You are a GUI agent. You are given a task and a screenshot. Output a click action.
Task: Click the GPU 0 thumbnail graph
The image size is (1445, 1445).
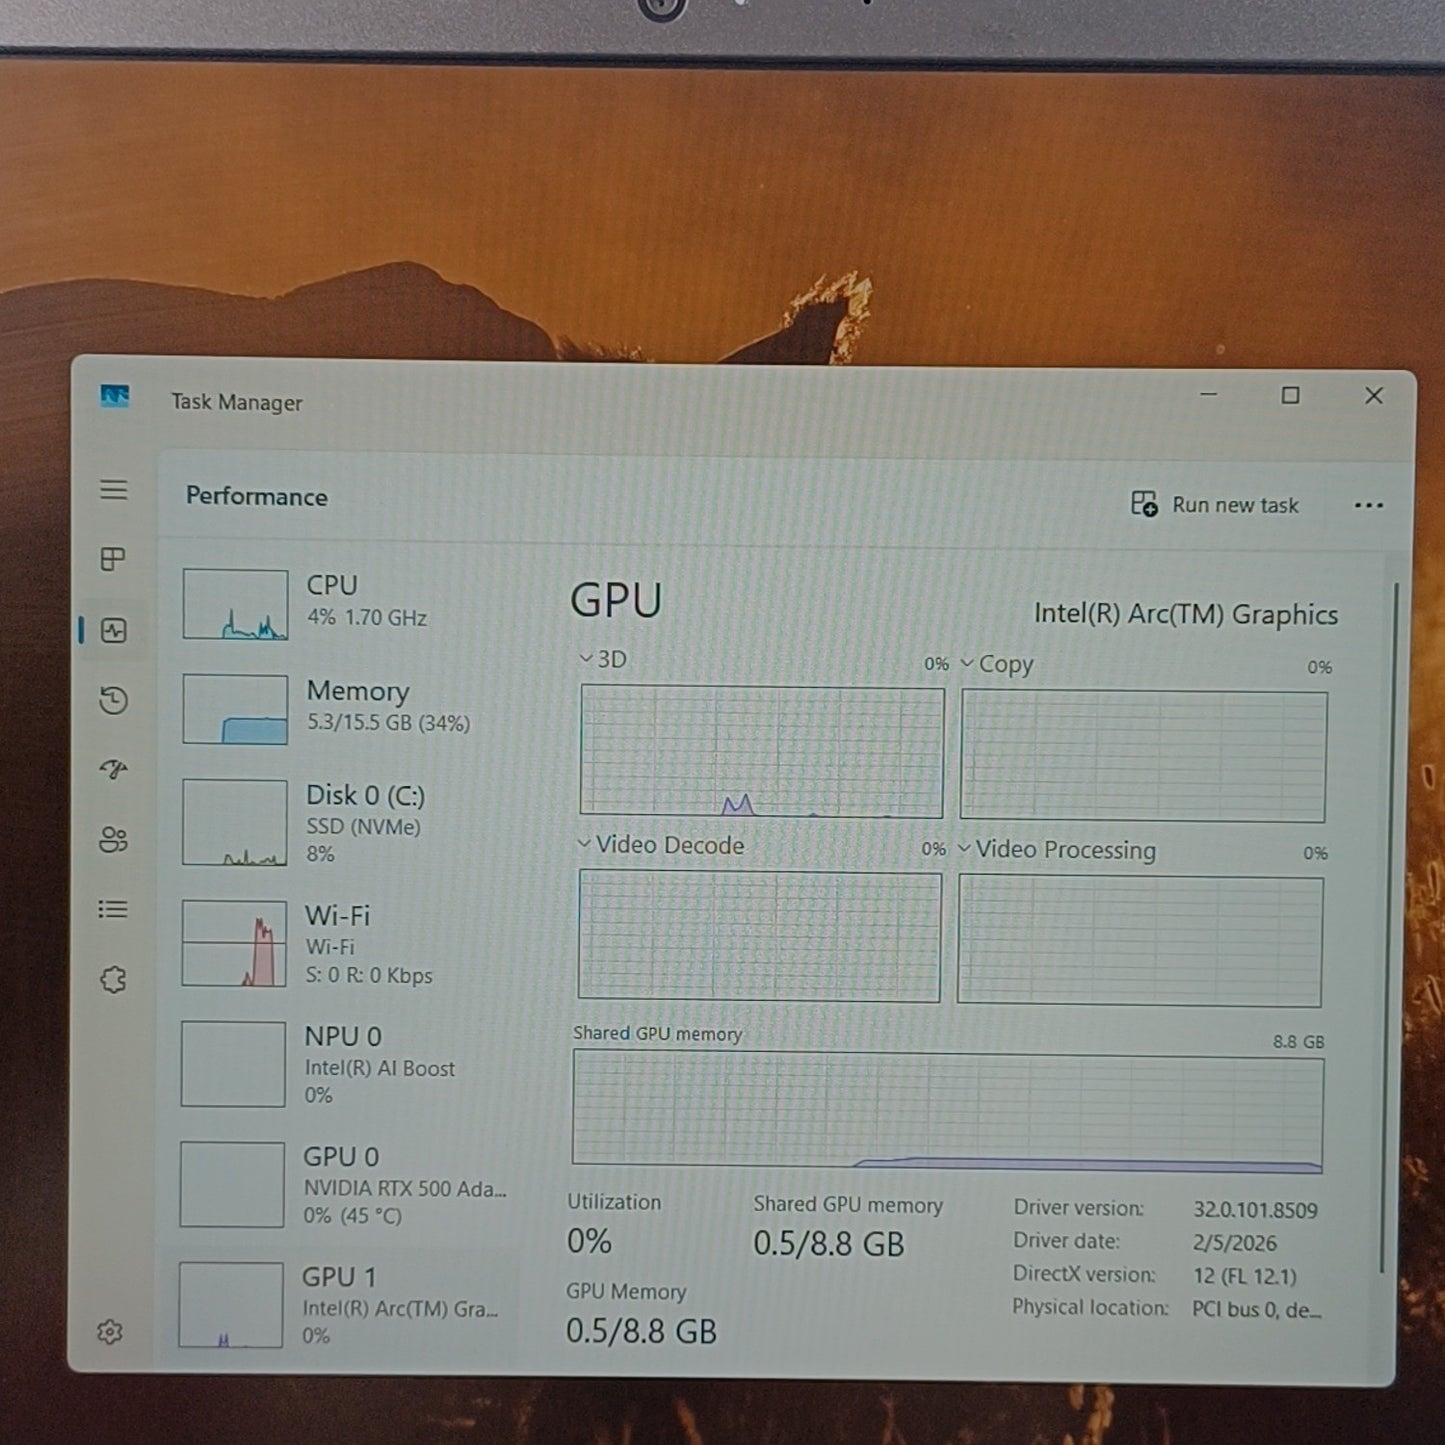tap(232, 1185)
